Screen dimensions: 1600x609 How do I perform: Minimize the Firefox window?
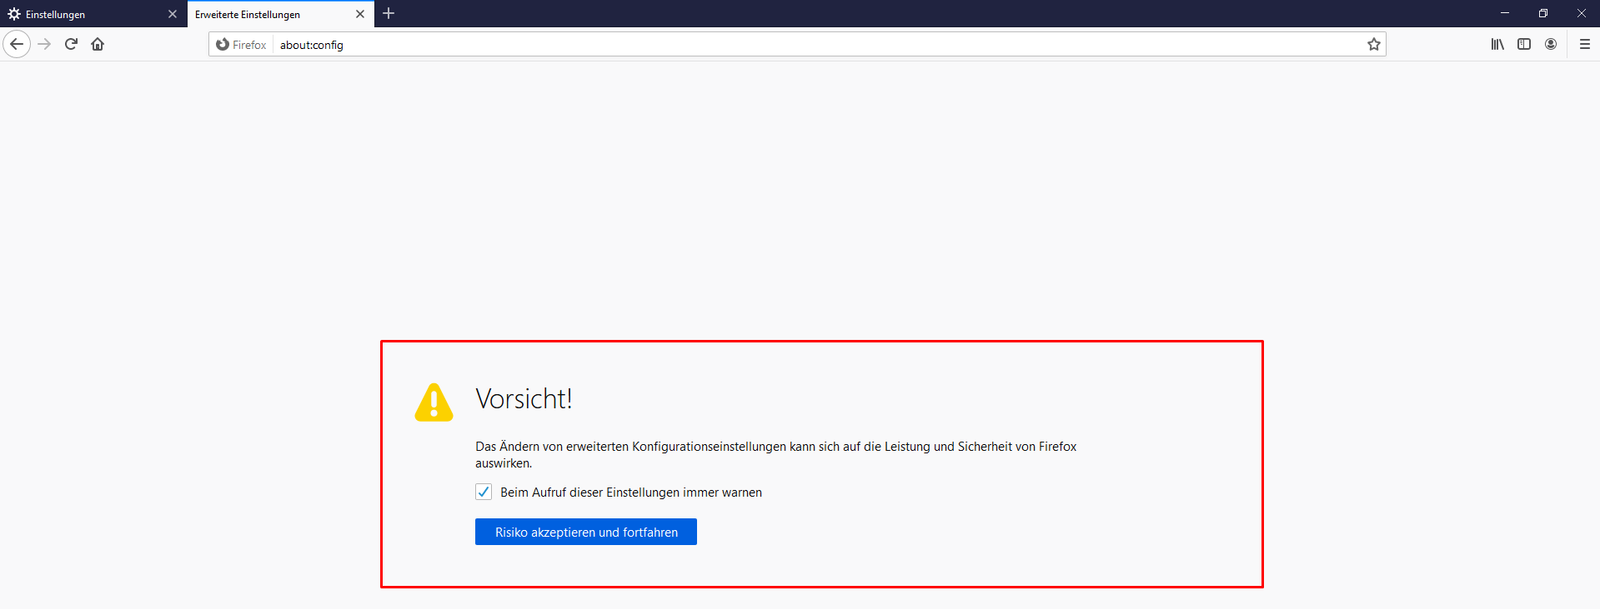click(1504, 13)
